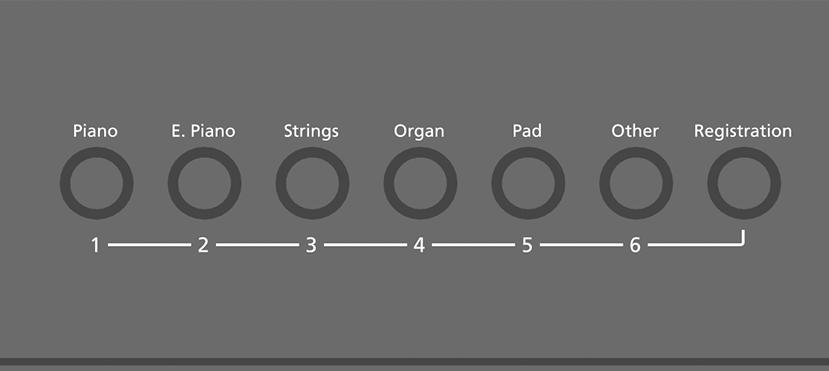Click registration number 4 below Organ
The width and height of the screenshot is (829, 371).
(419, 245)
